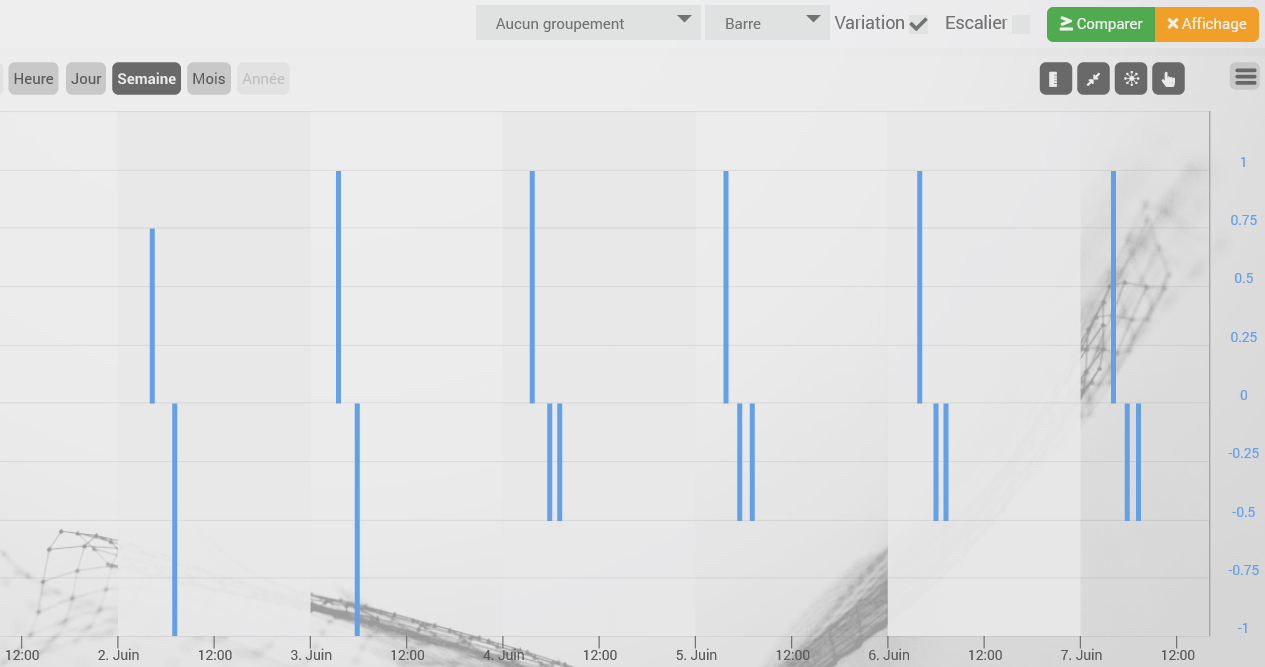
Task: Click the green Comparer button
Action: [x=1101, y=24]
